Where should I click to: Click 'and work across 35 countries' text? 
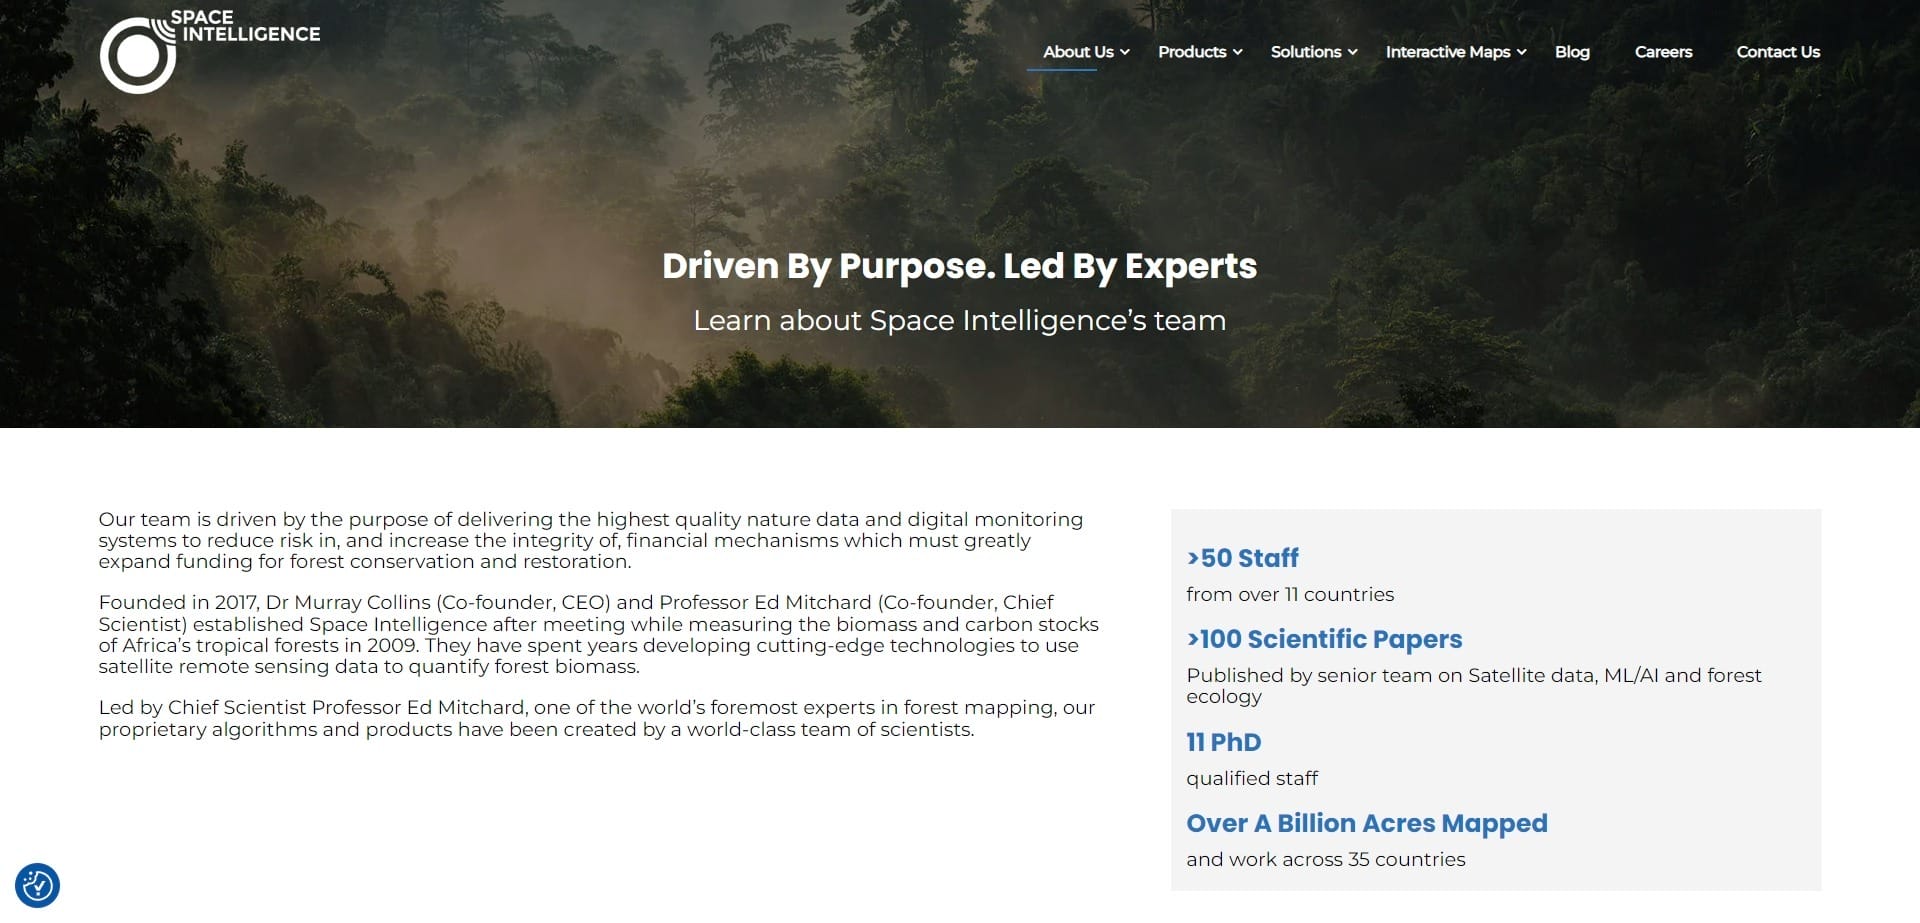1326,859
